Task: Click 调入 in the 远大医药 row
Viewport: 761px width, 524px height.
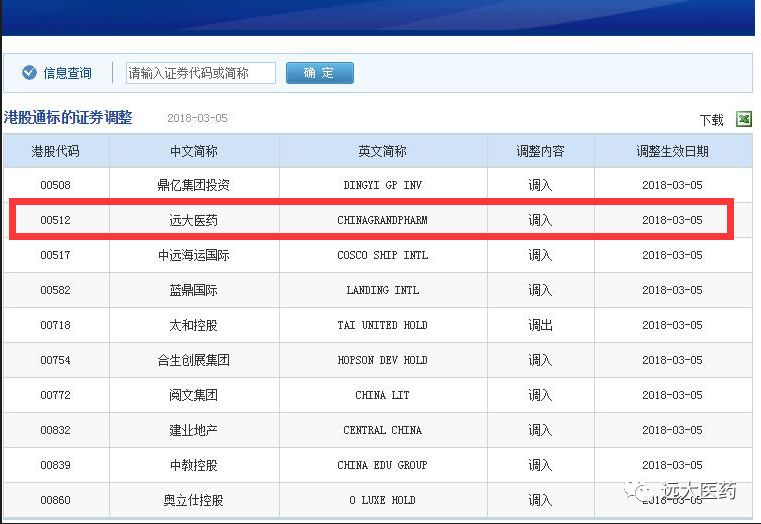Action: click(540, 220)
